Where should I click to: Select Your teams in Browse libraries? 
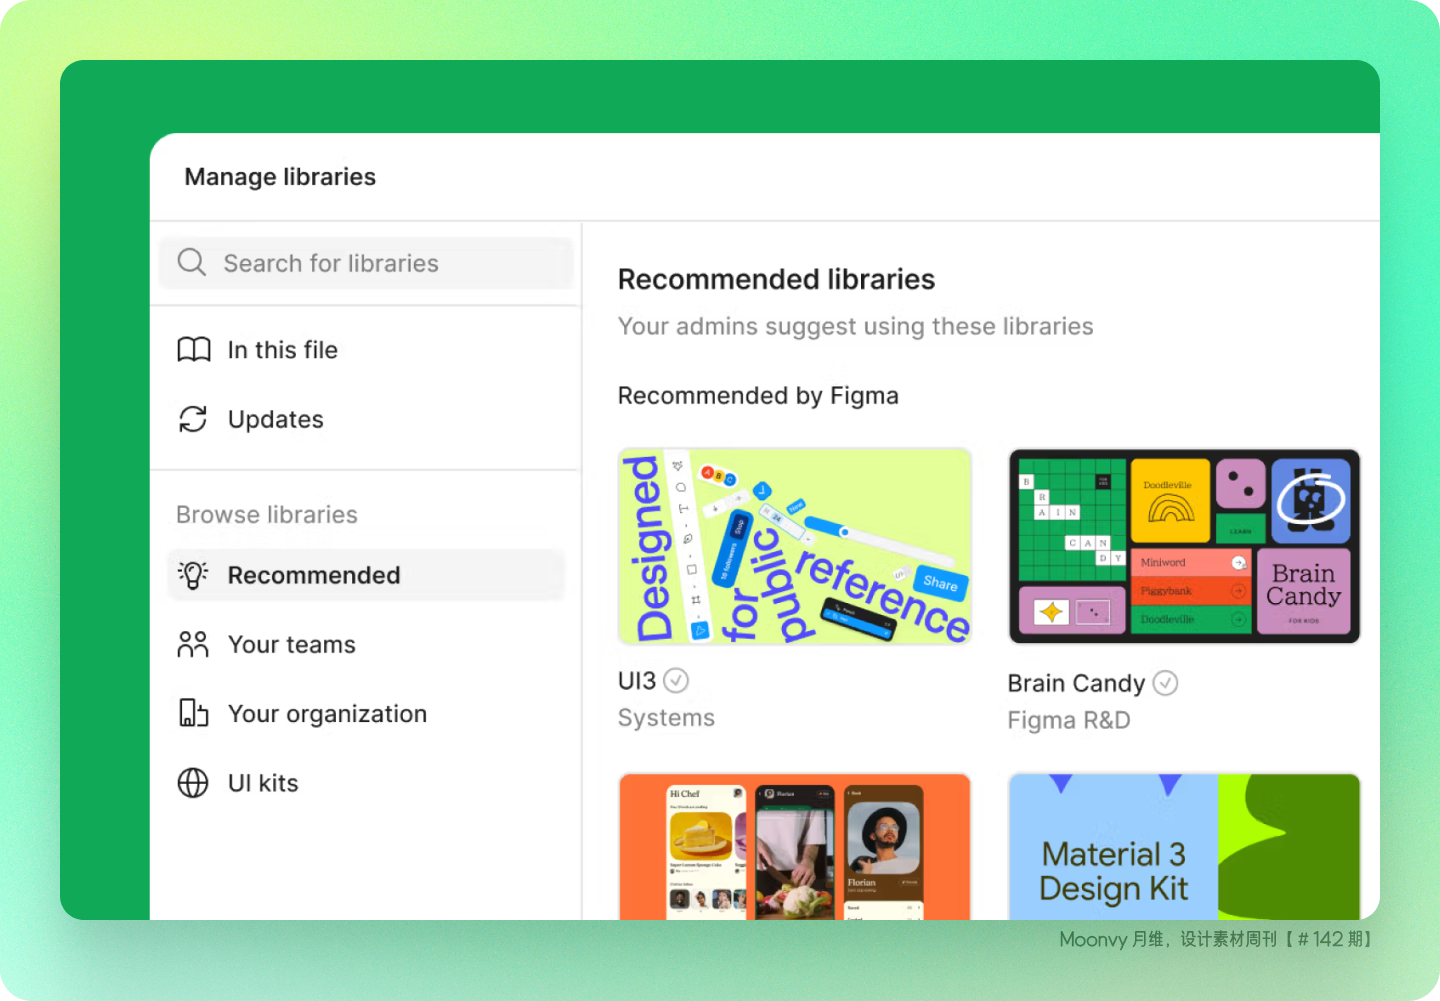[x=366, y=644]
